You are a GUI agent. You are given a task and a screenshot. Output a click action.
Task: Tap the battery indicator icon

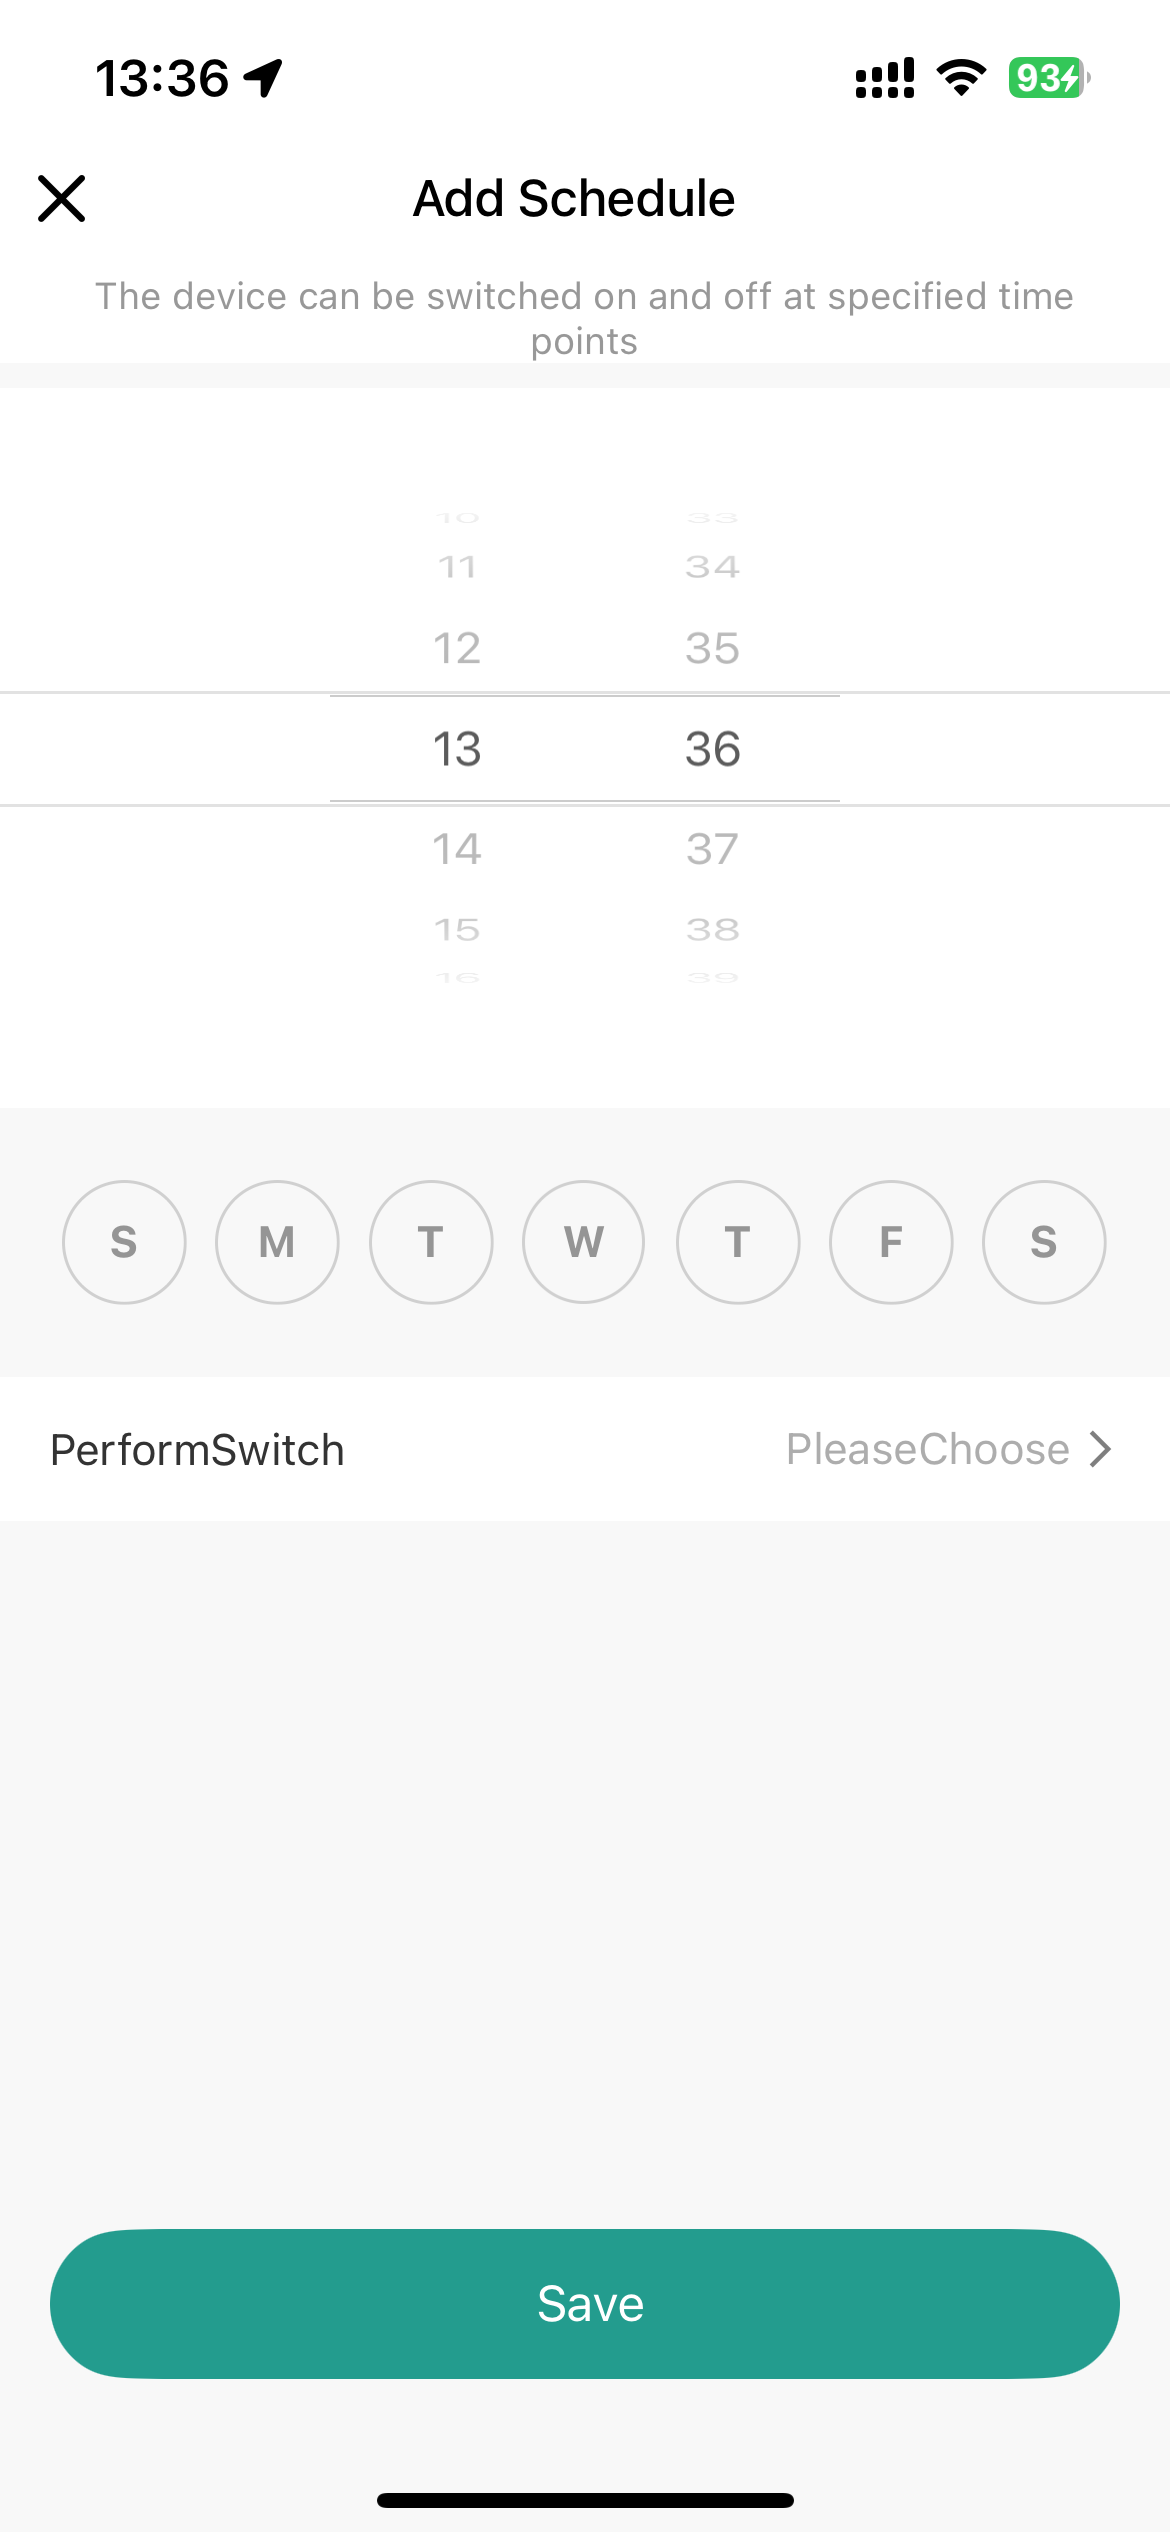tap(1048, 78)
